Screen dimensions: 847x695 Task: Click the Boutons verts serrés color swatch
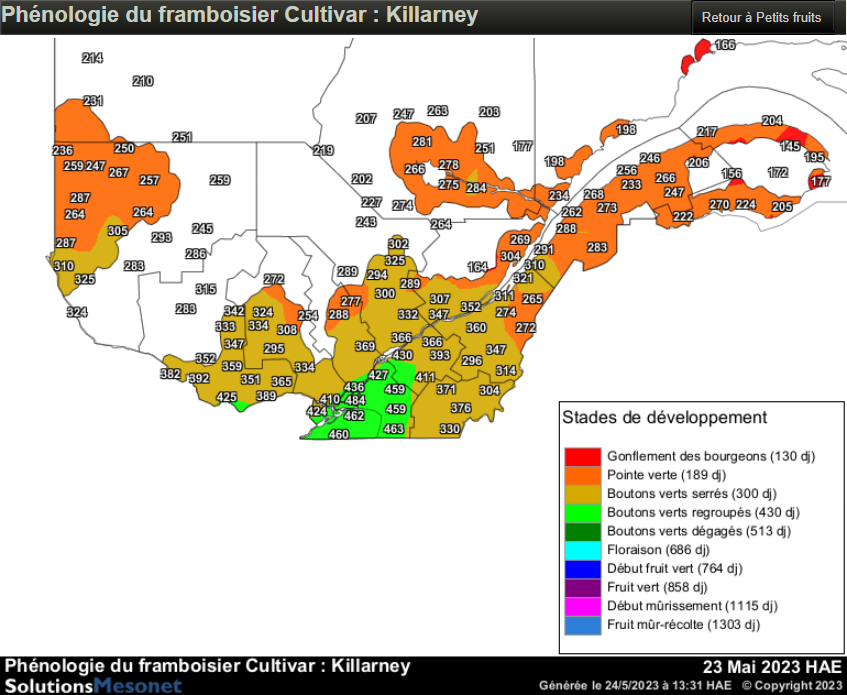click(x=582, y=494)
